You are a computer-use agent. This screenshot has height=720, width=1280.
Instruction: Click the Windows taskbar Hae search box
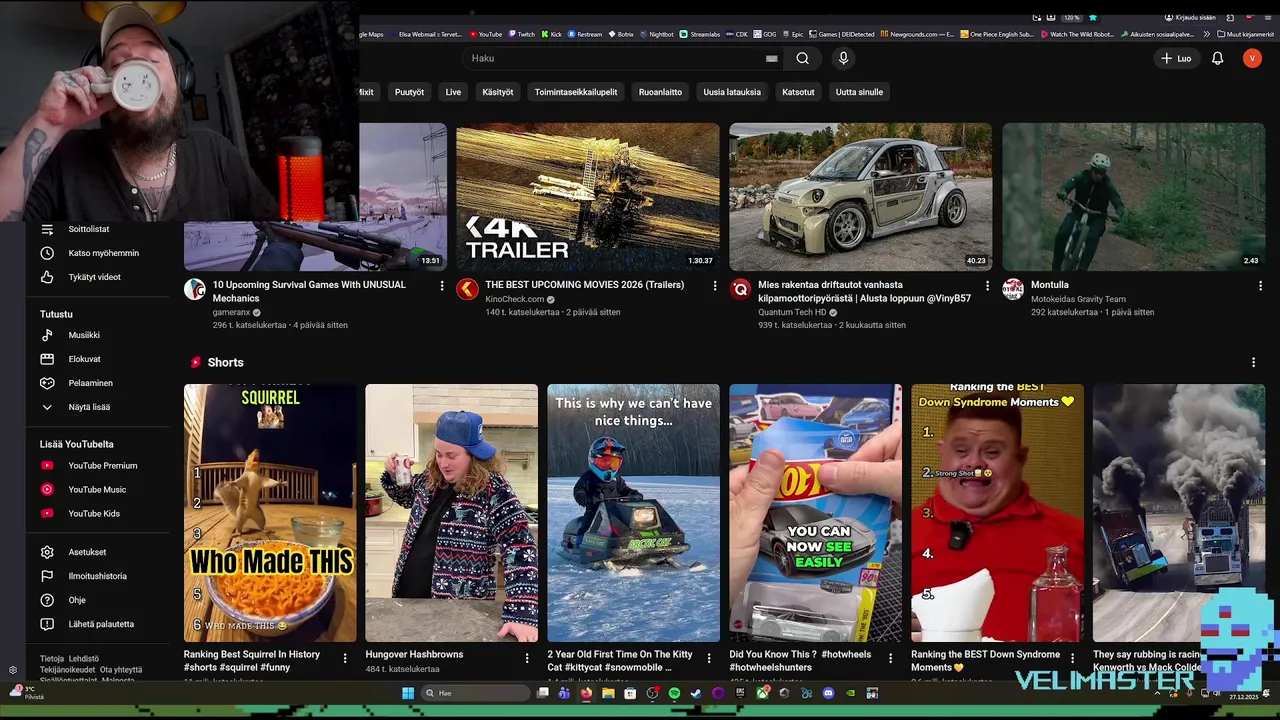474,693
